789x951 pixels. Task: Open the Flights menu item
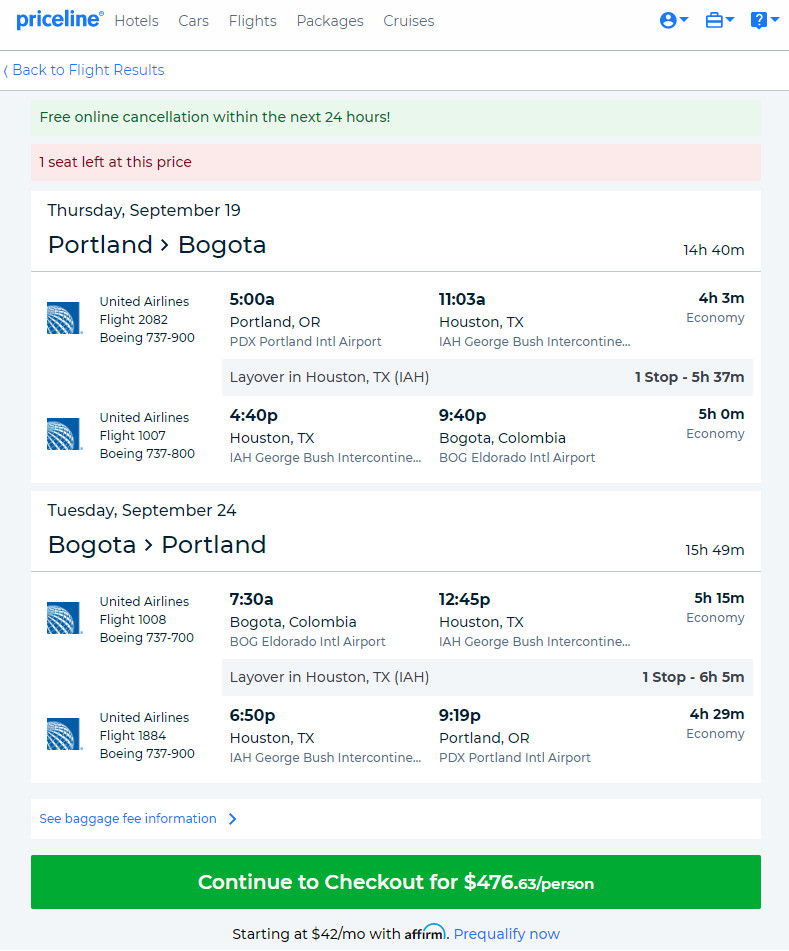coord(252,21)
